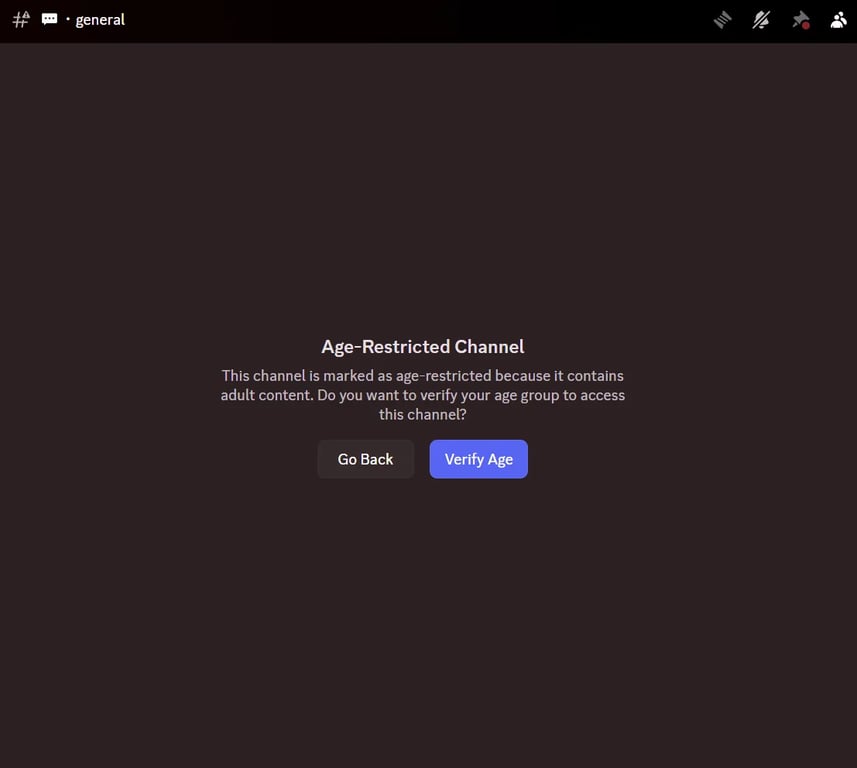857x768 pixels.
Task: Select the general channel title in header
Action: [100, 19]
